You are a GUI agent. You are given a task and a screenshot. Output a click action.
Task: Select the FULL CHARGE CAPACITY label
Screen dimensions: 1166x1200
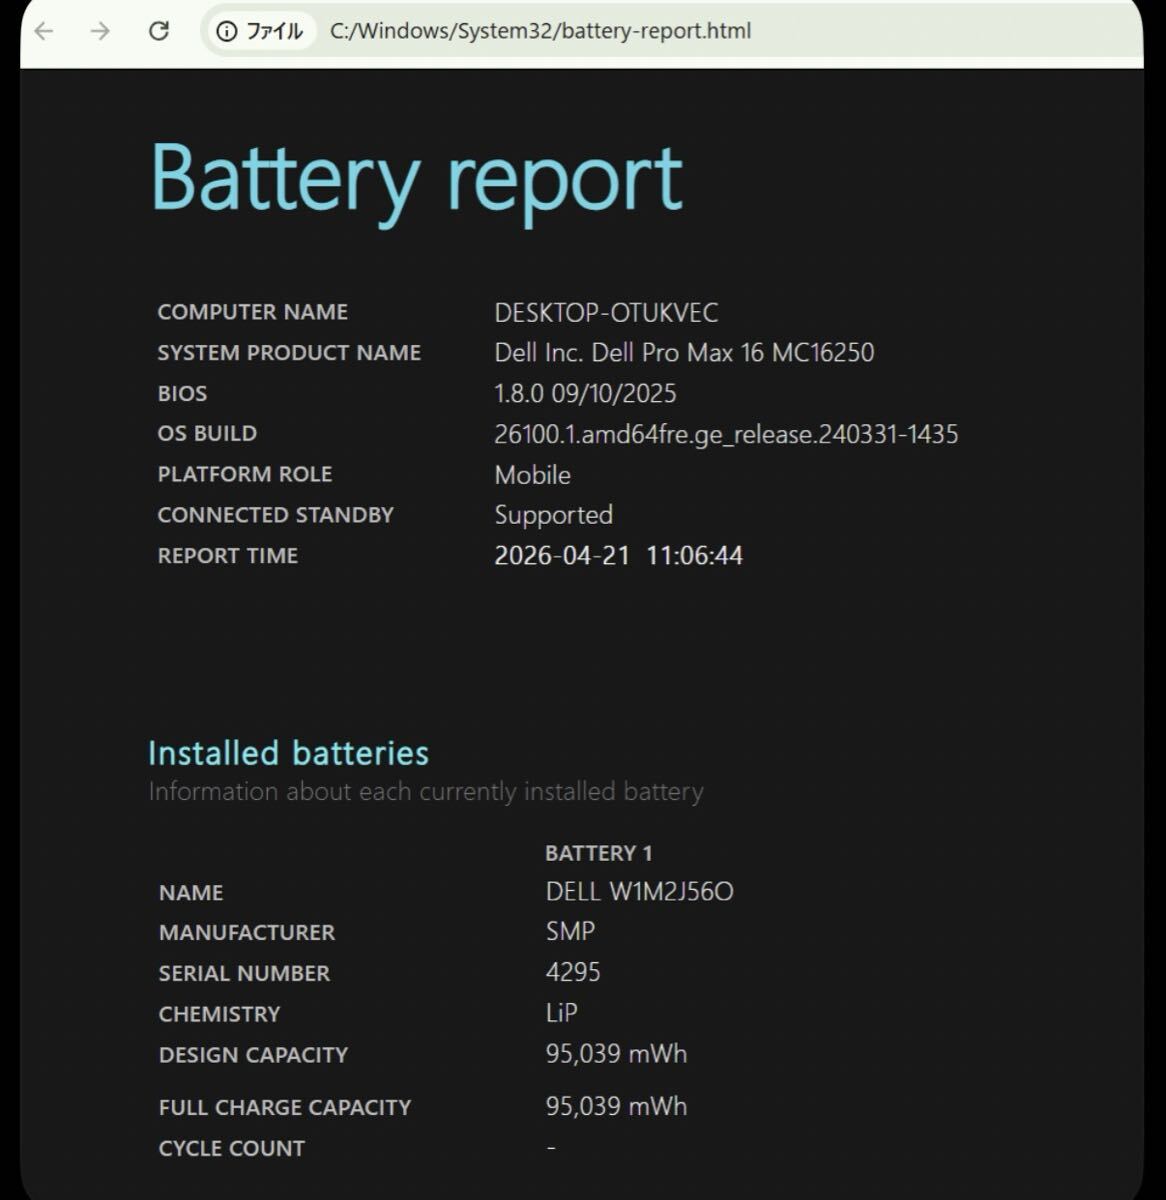[x=285, y=1108]
